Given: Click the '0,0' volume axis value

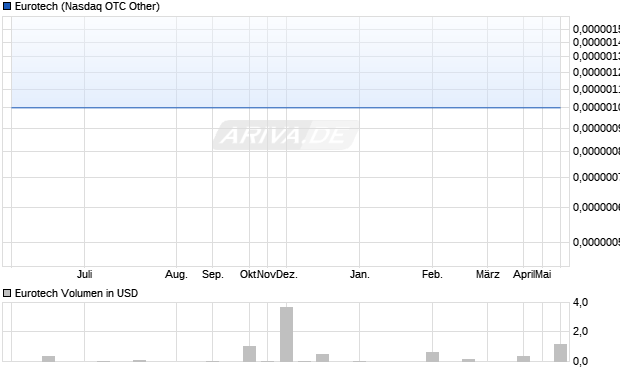Looking at the screenshot, I should (x=580, y=361).
